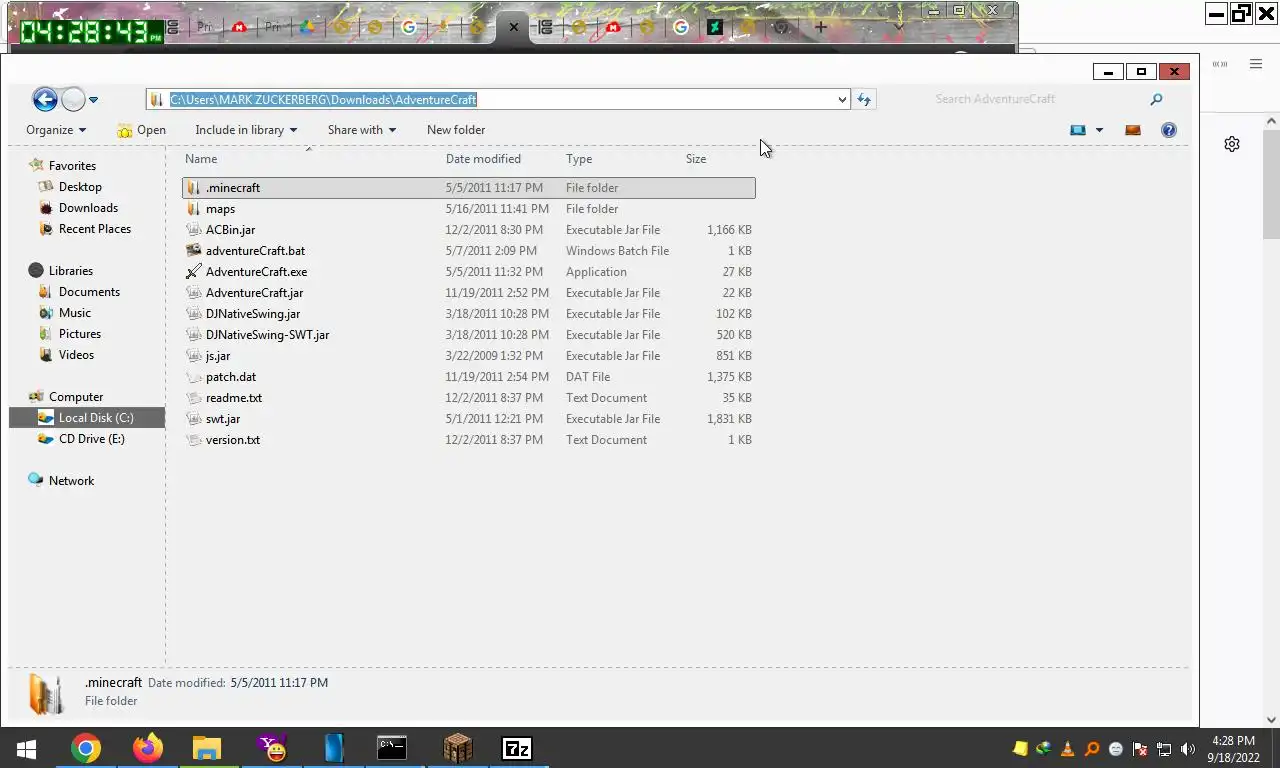The width and height of the screenshot is (1280, 768).
Task: Select the patch.dat file
Action: coord(468,377)
